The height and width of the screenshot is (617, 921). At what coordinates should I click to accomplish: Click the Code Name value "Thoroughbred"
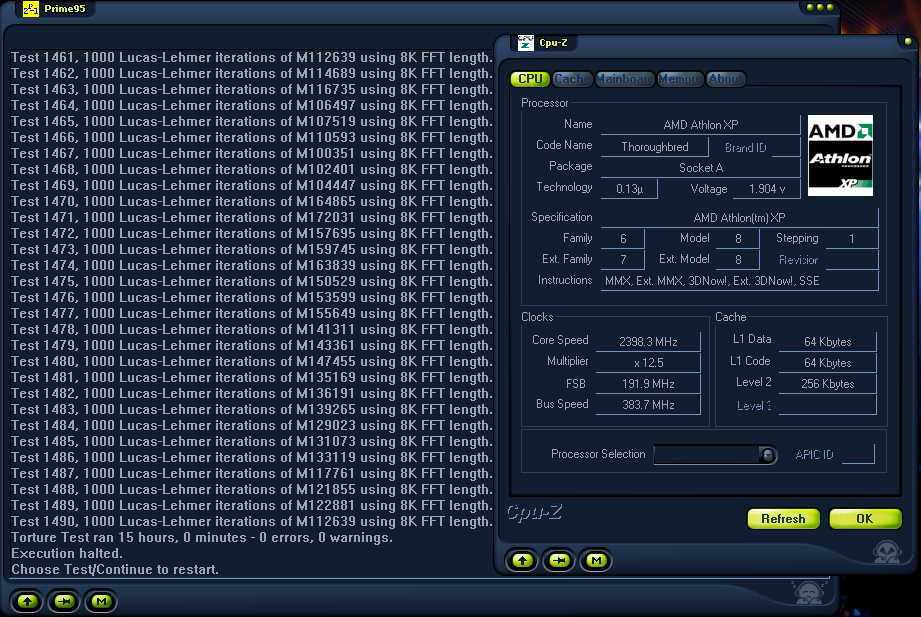point(654,147)
